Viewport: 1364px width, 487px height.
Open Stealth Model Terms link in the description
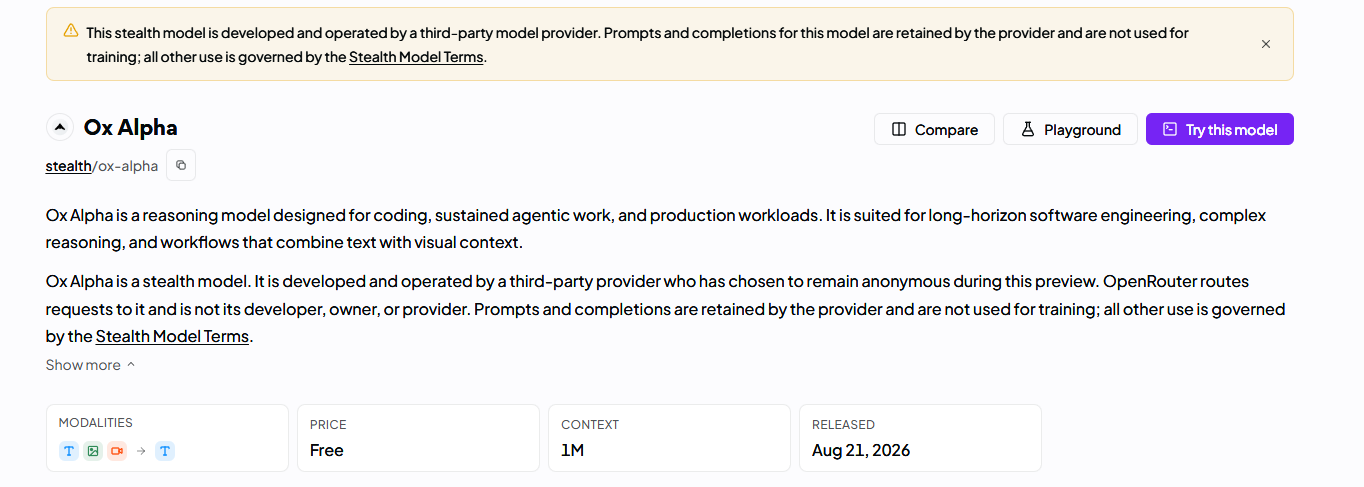[172, 336]
